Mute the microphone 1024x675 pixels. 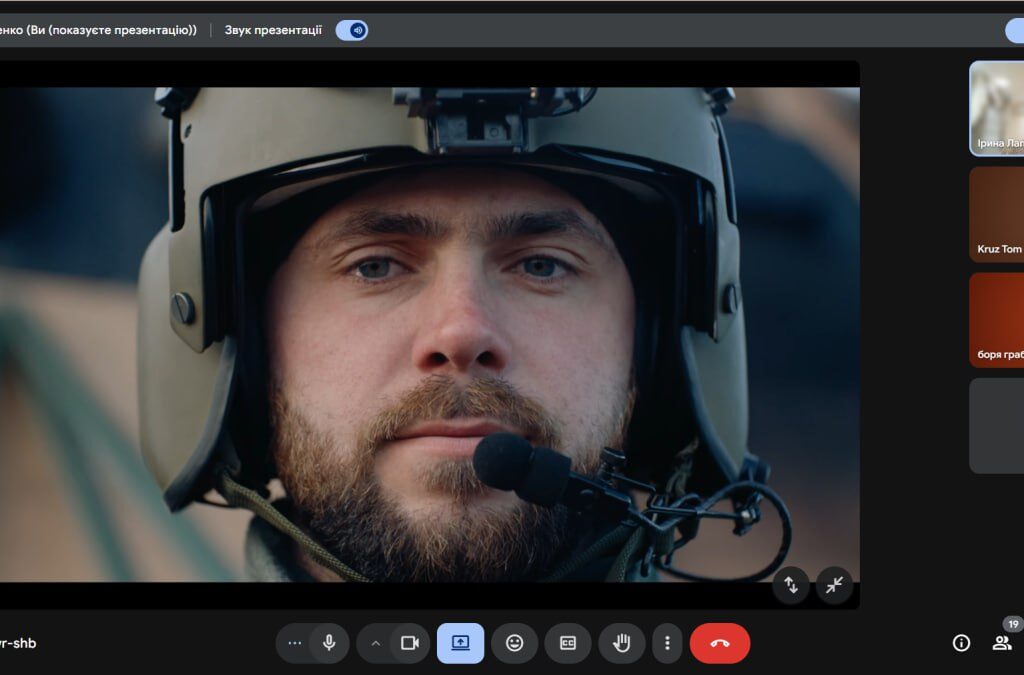pos(329,643)
